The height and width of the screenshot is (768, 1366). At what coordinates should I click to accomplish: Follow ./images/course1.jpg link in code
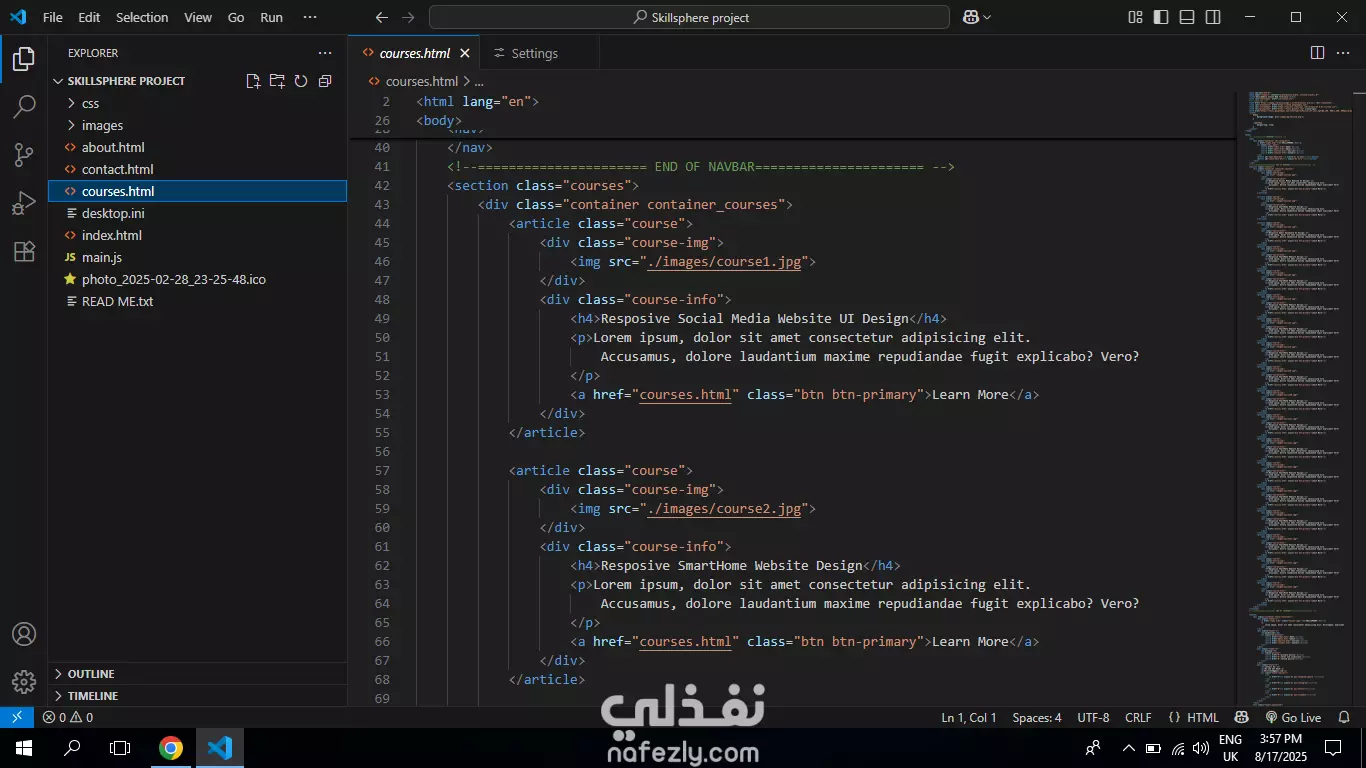pyautogui.click(x=724, y=261)
